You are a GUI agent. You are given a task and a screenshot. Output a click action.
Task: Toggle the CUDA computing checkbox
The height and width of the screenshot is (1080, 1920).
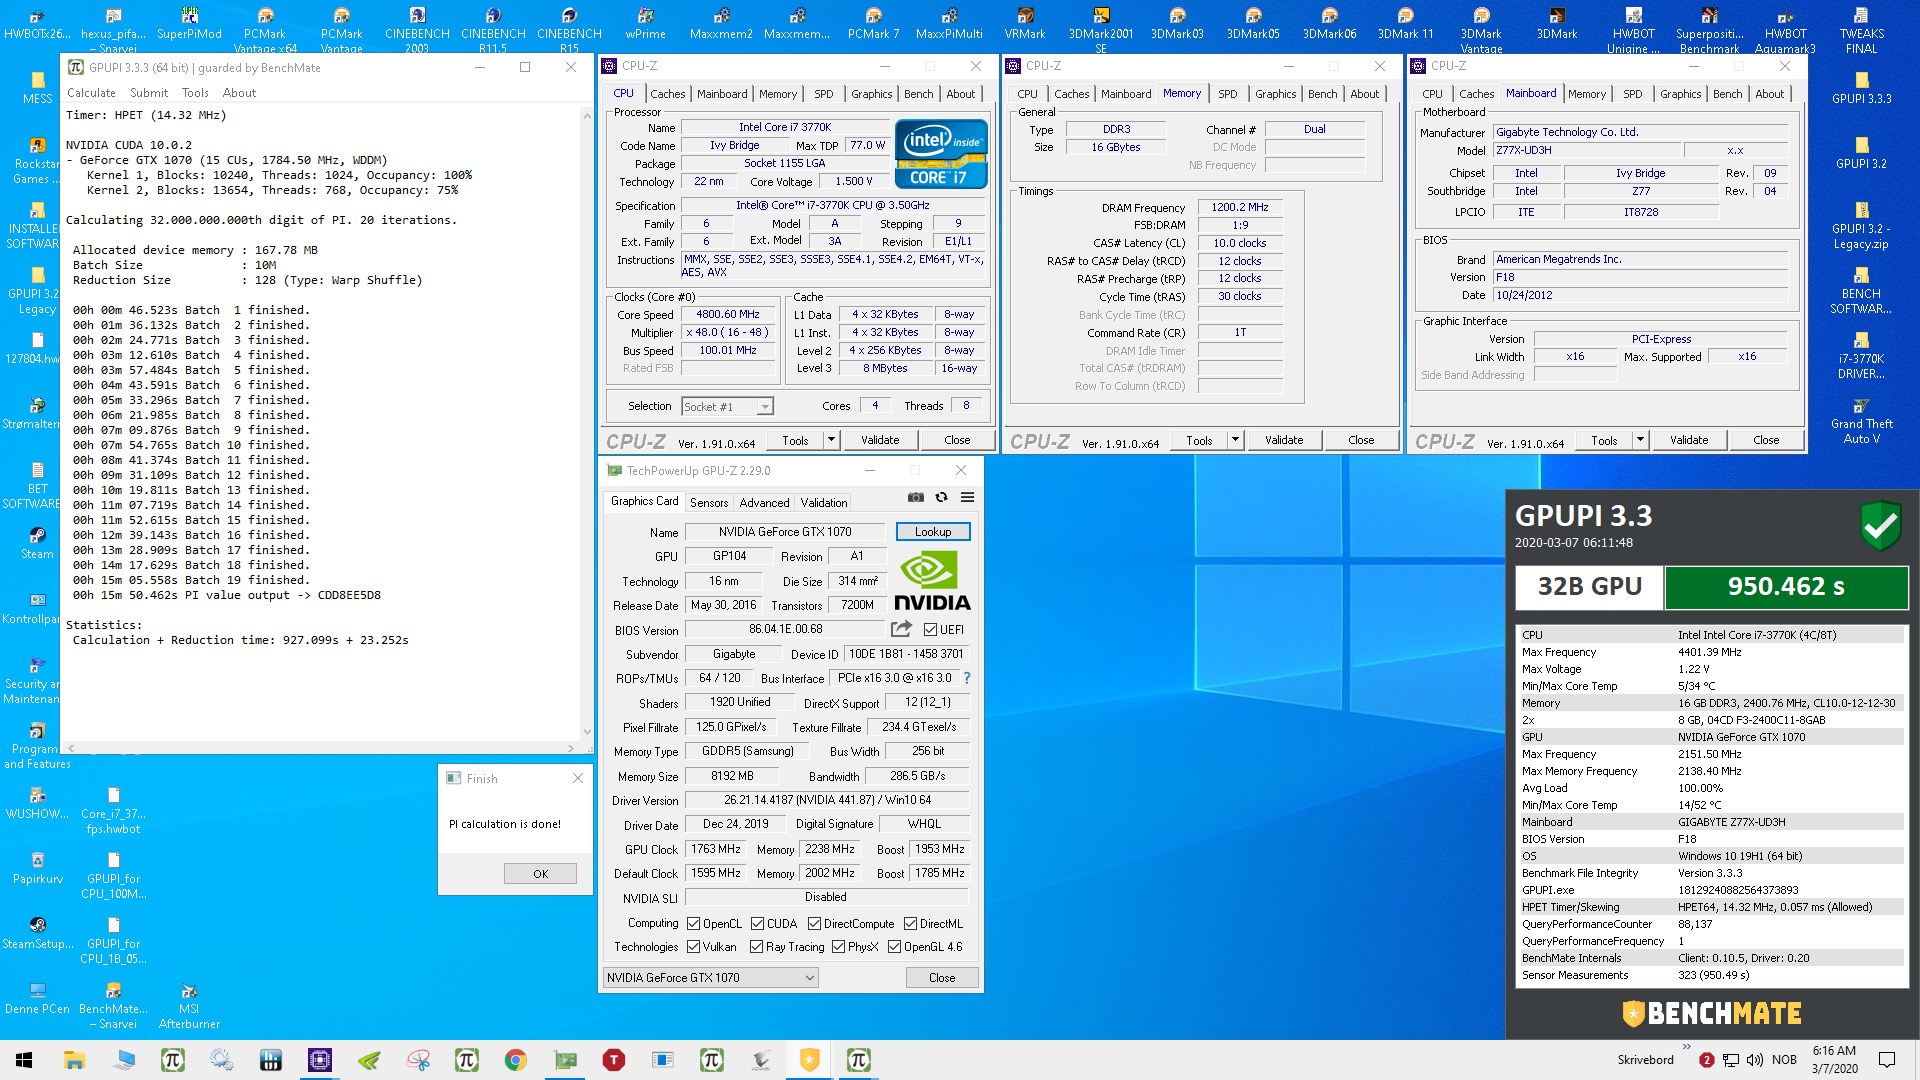tap(758, 923)
